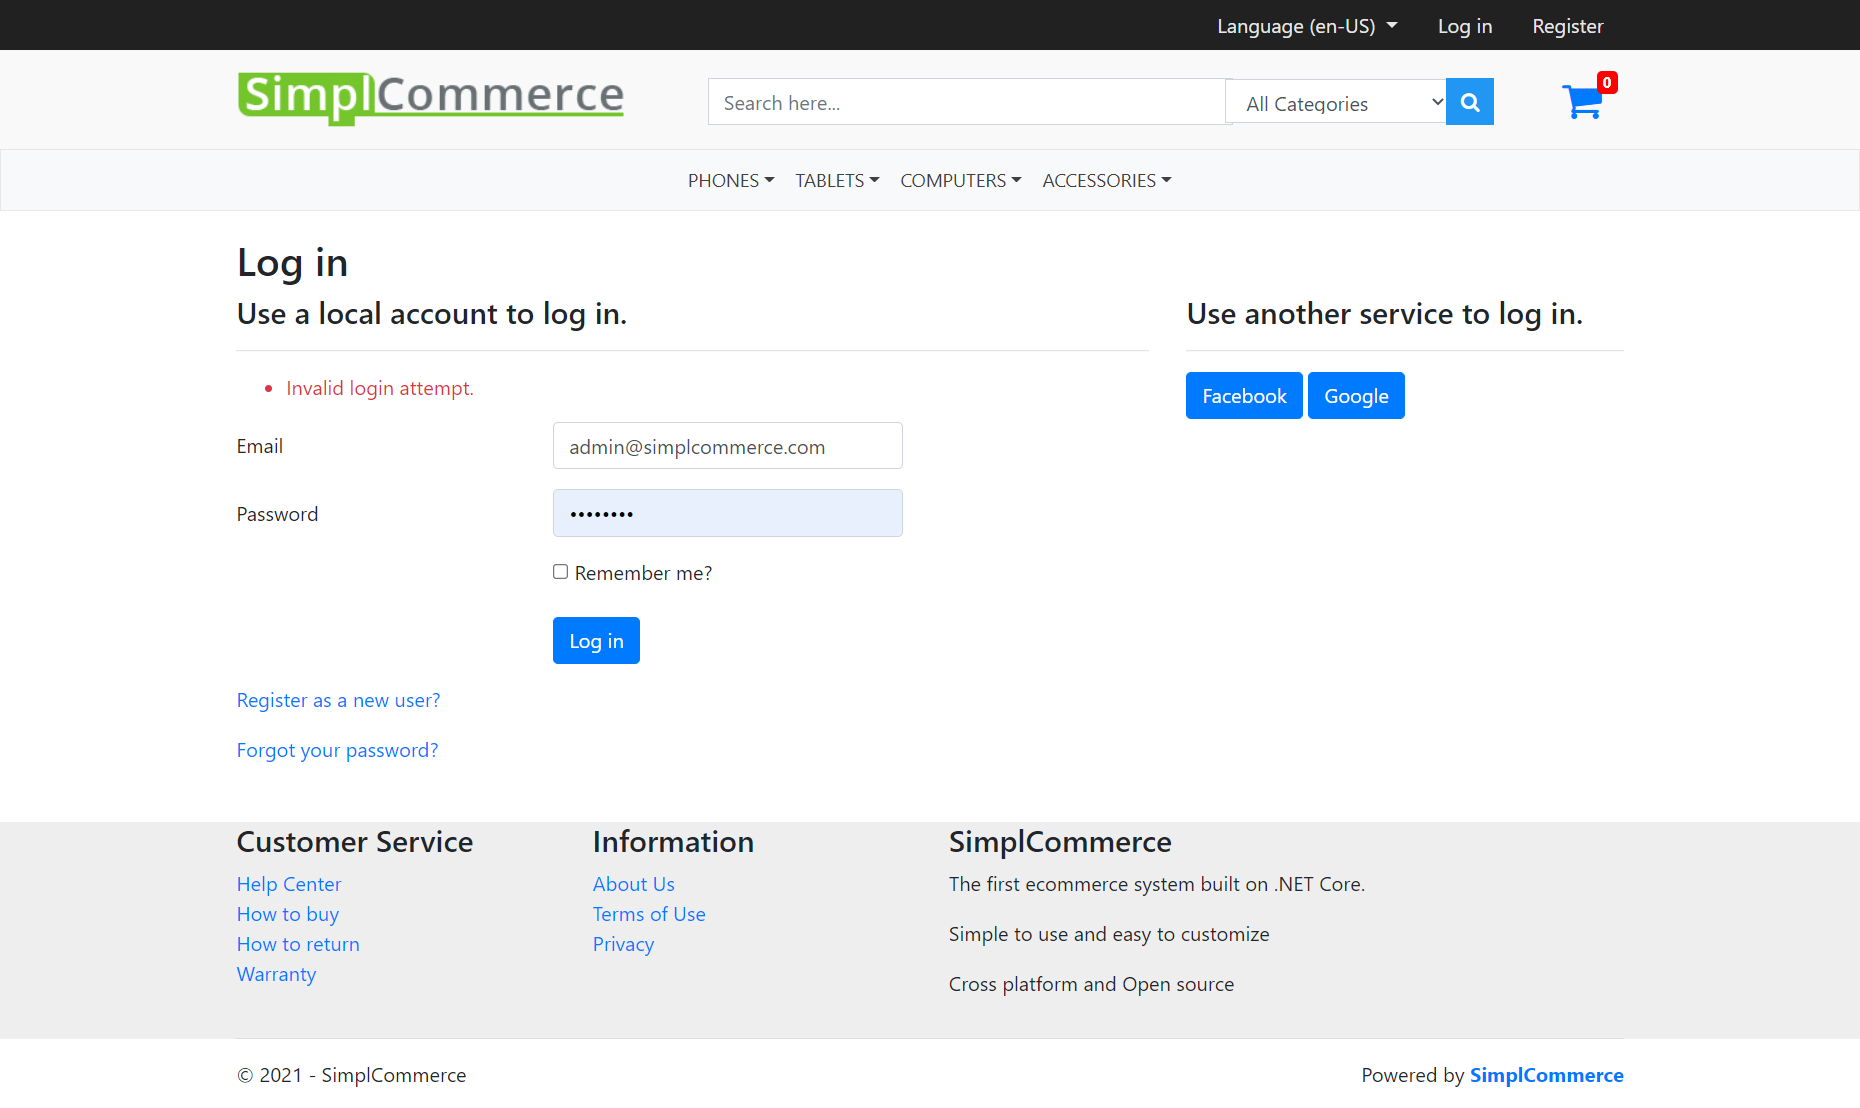Focus the Email input field

click(x=728, y=446)
